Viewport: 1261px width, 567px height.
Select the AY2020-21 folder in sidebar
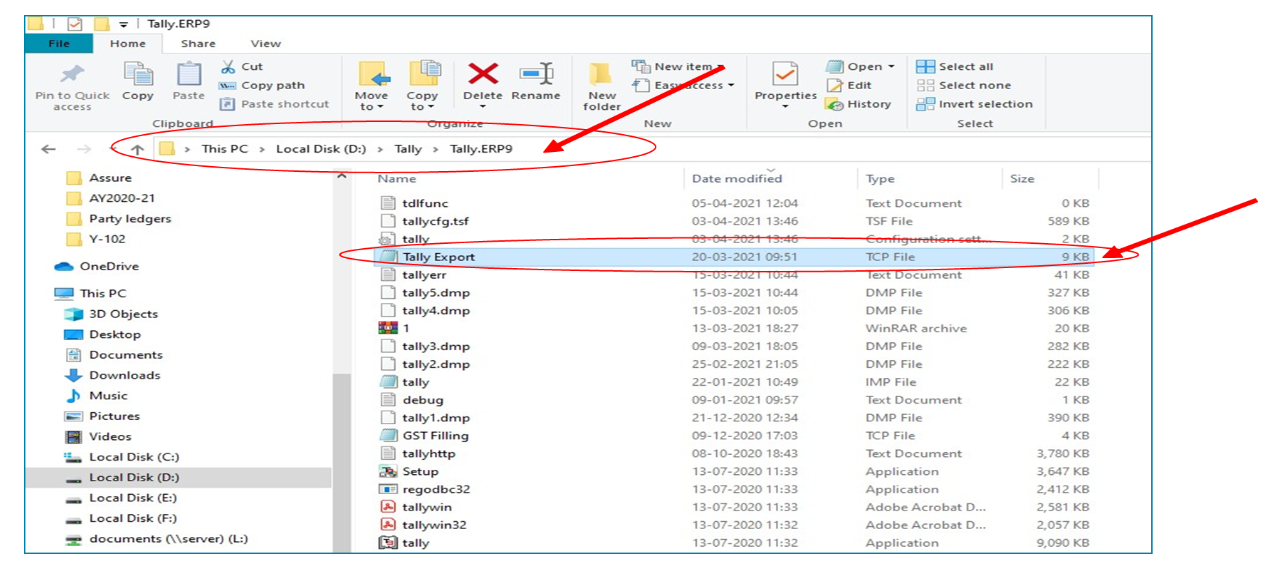pyautogui.click(x=109, y=198)
